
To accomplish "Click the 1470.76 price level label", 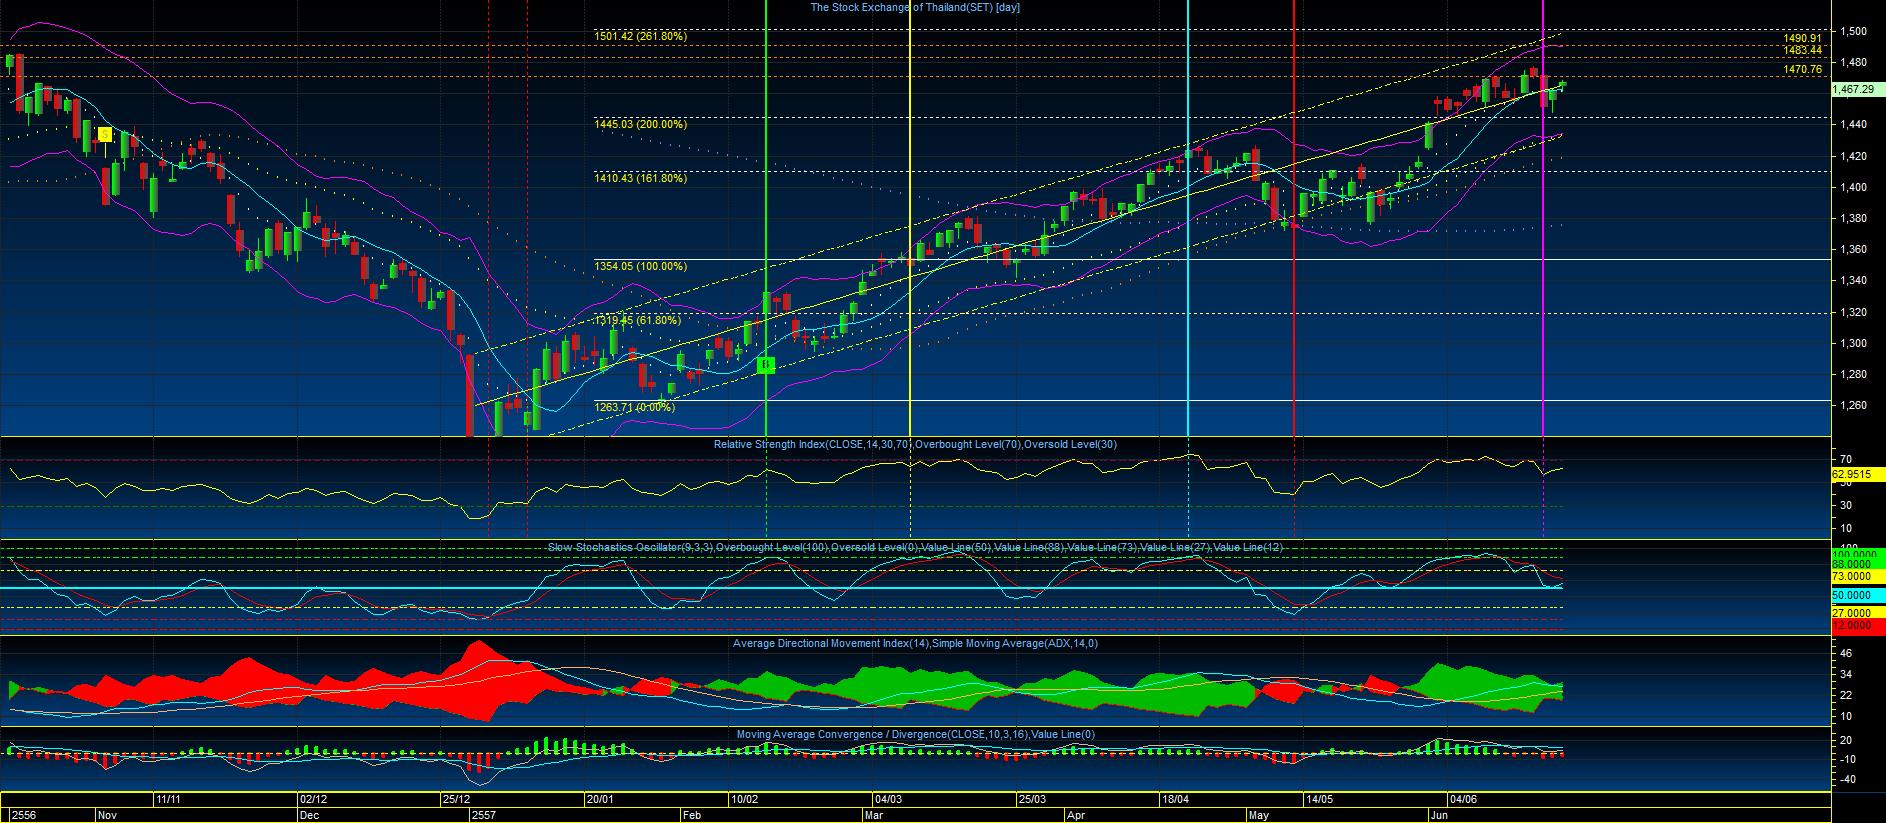I will tap(1803, 70).
